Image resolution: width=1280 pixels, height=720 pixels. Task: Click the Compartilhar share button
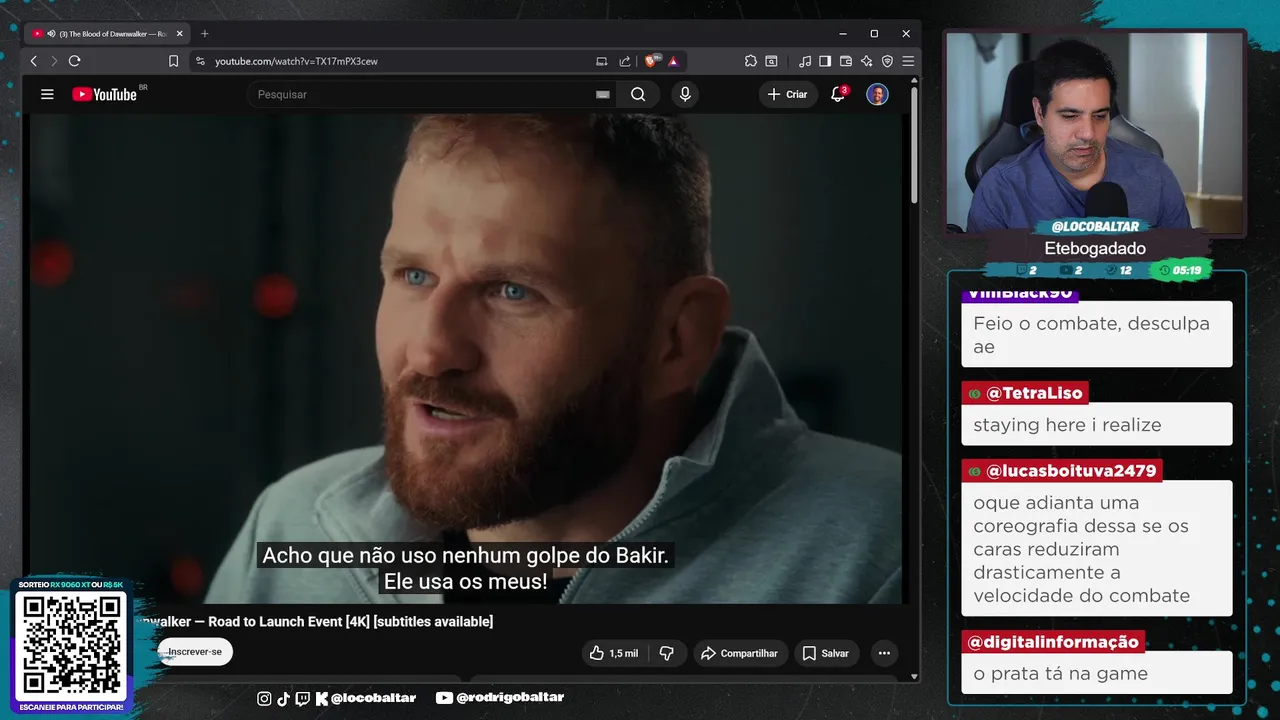pos(740,653)
